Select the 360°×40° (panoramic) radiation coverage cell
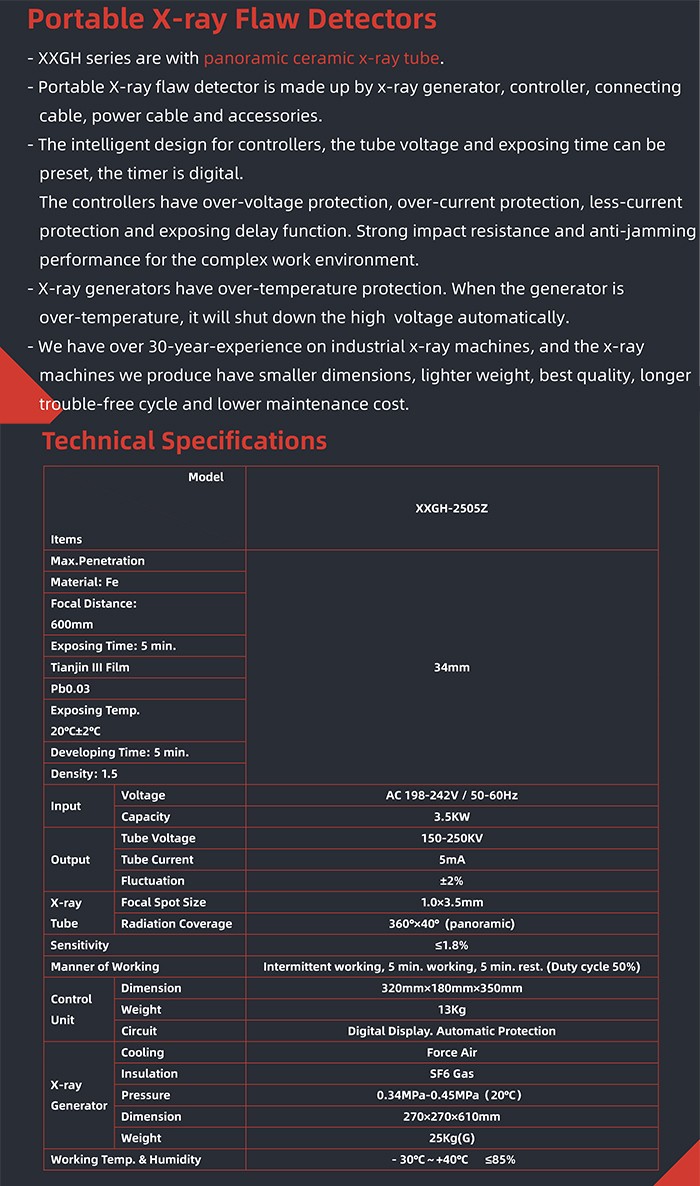Screen dimensions: 700x1186 [452, 924]
